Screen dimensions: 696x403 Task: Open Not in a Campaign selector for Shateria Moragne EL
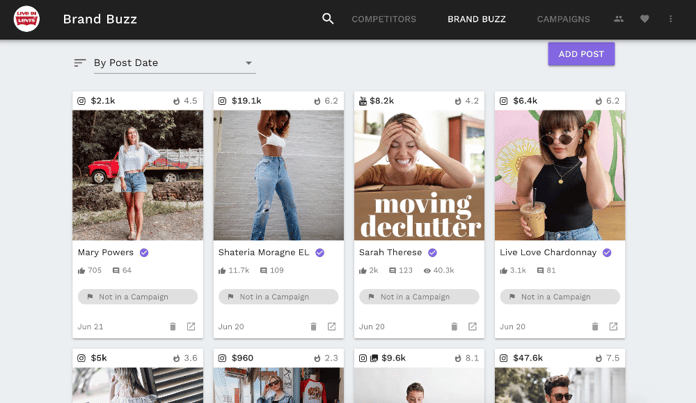click(x=278, y=297)
